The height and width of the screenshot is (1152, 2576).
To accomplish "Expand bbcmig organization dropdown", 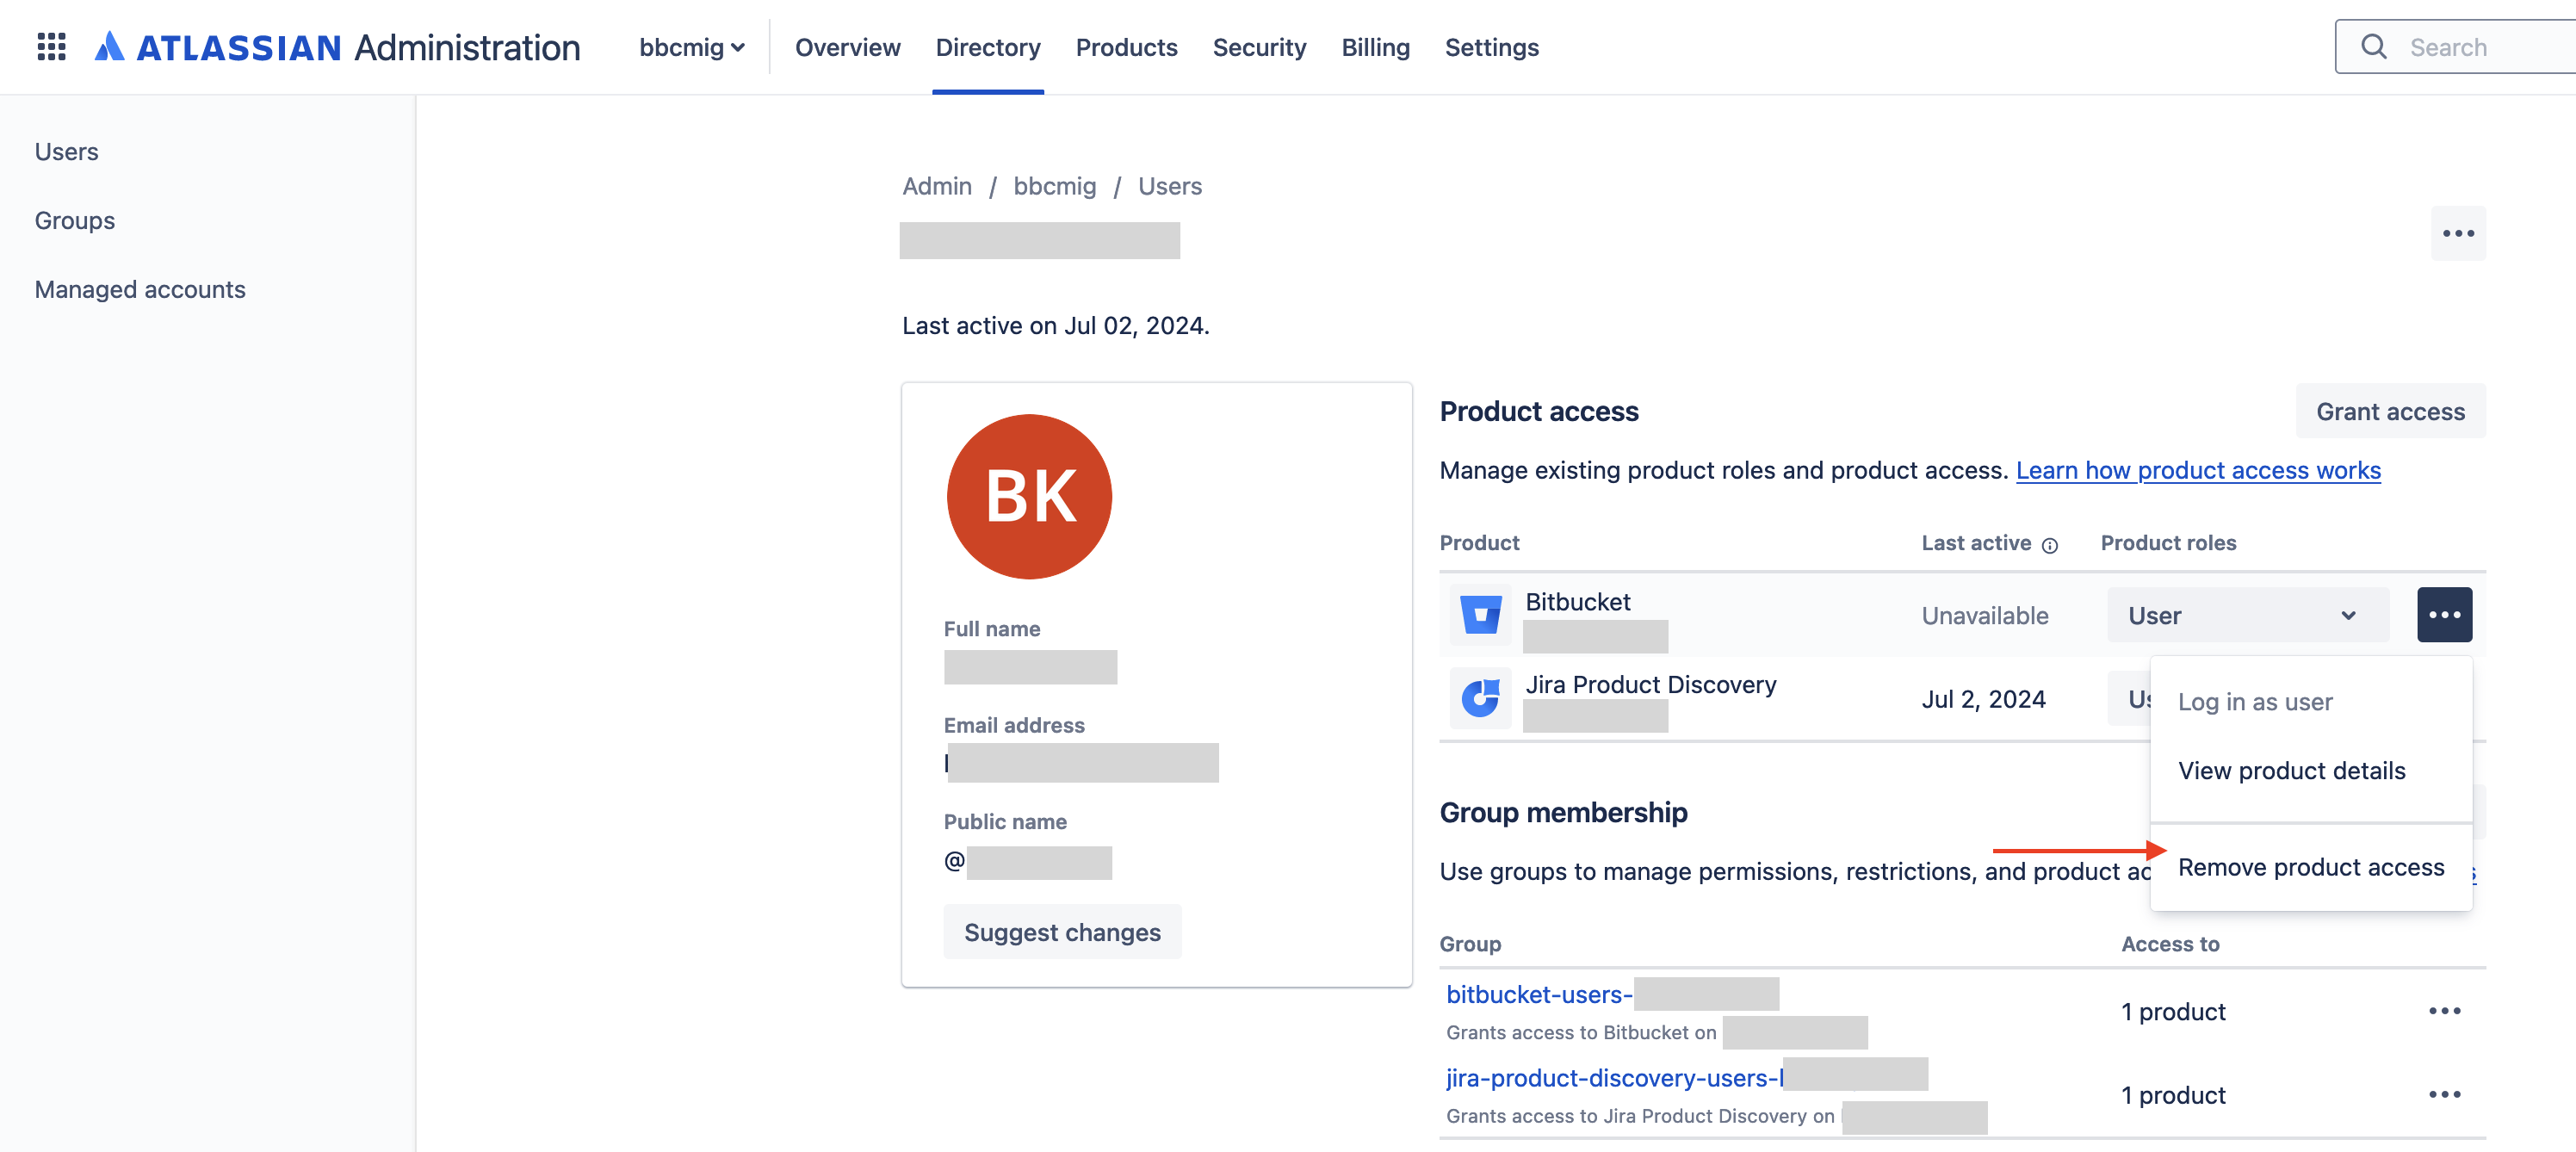I will tap(692, 47).
